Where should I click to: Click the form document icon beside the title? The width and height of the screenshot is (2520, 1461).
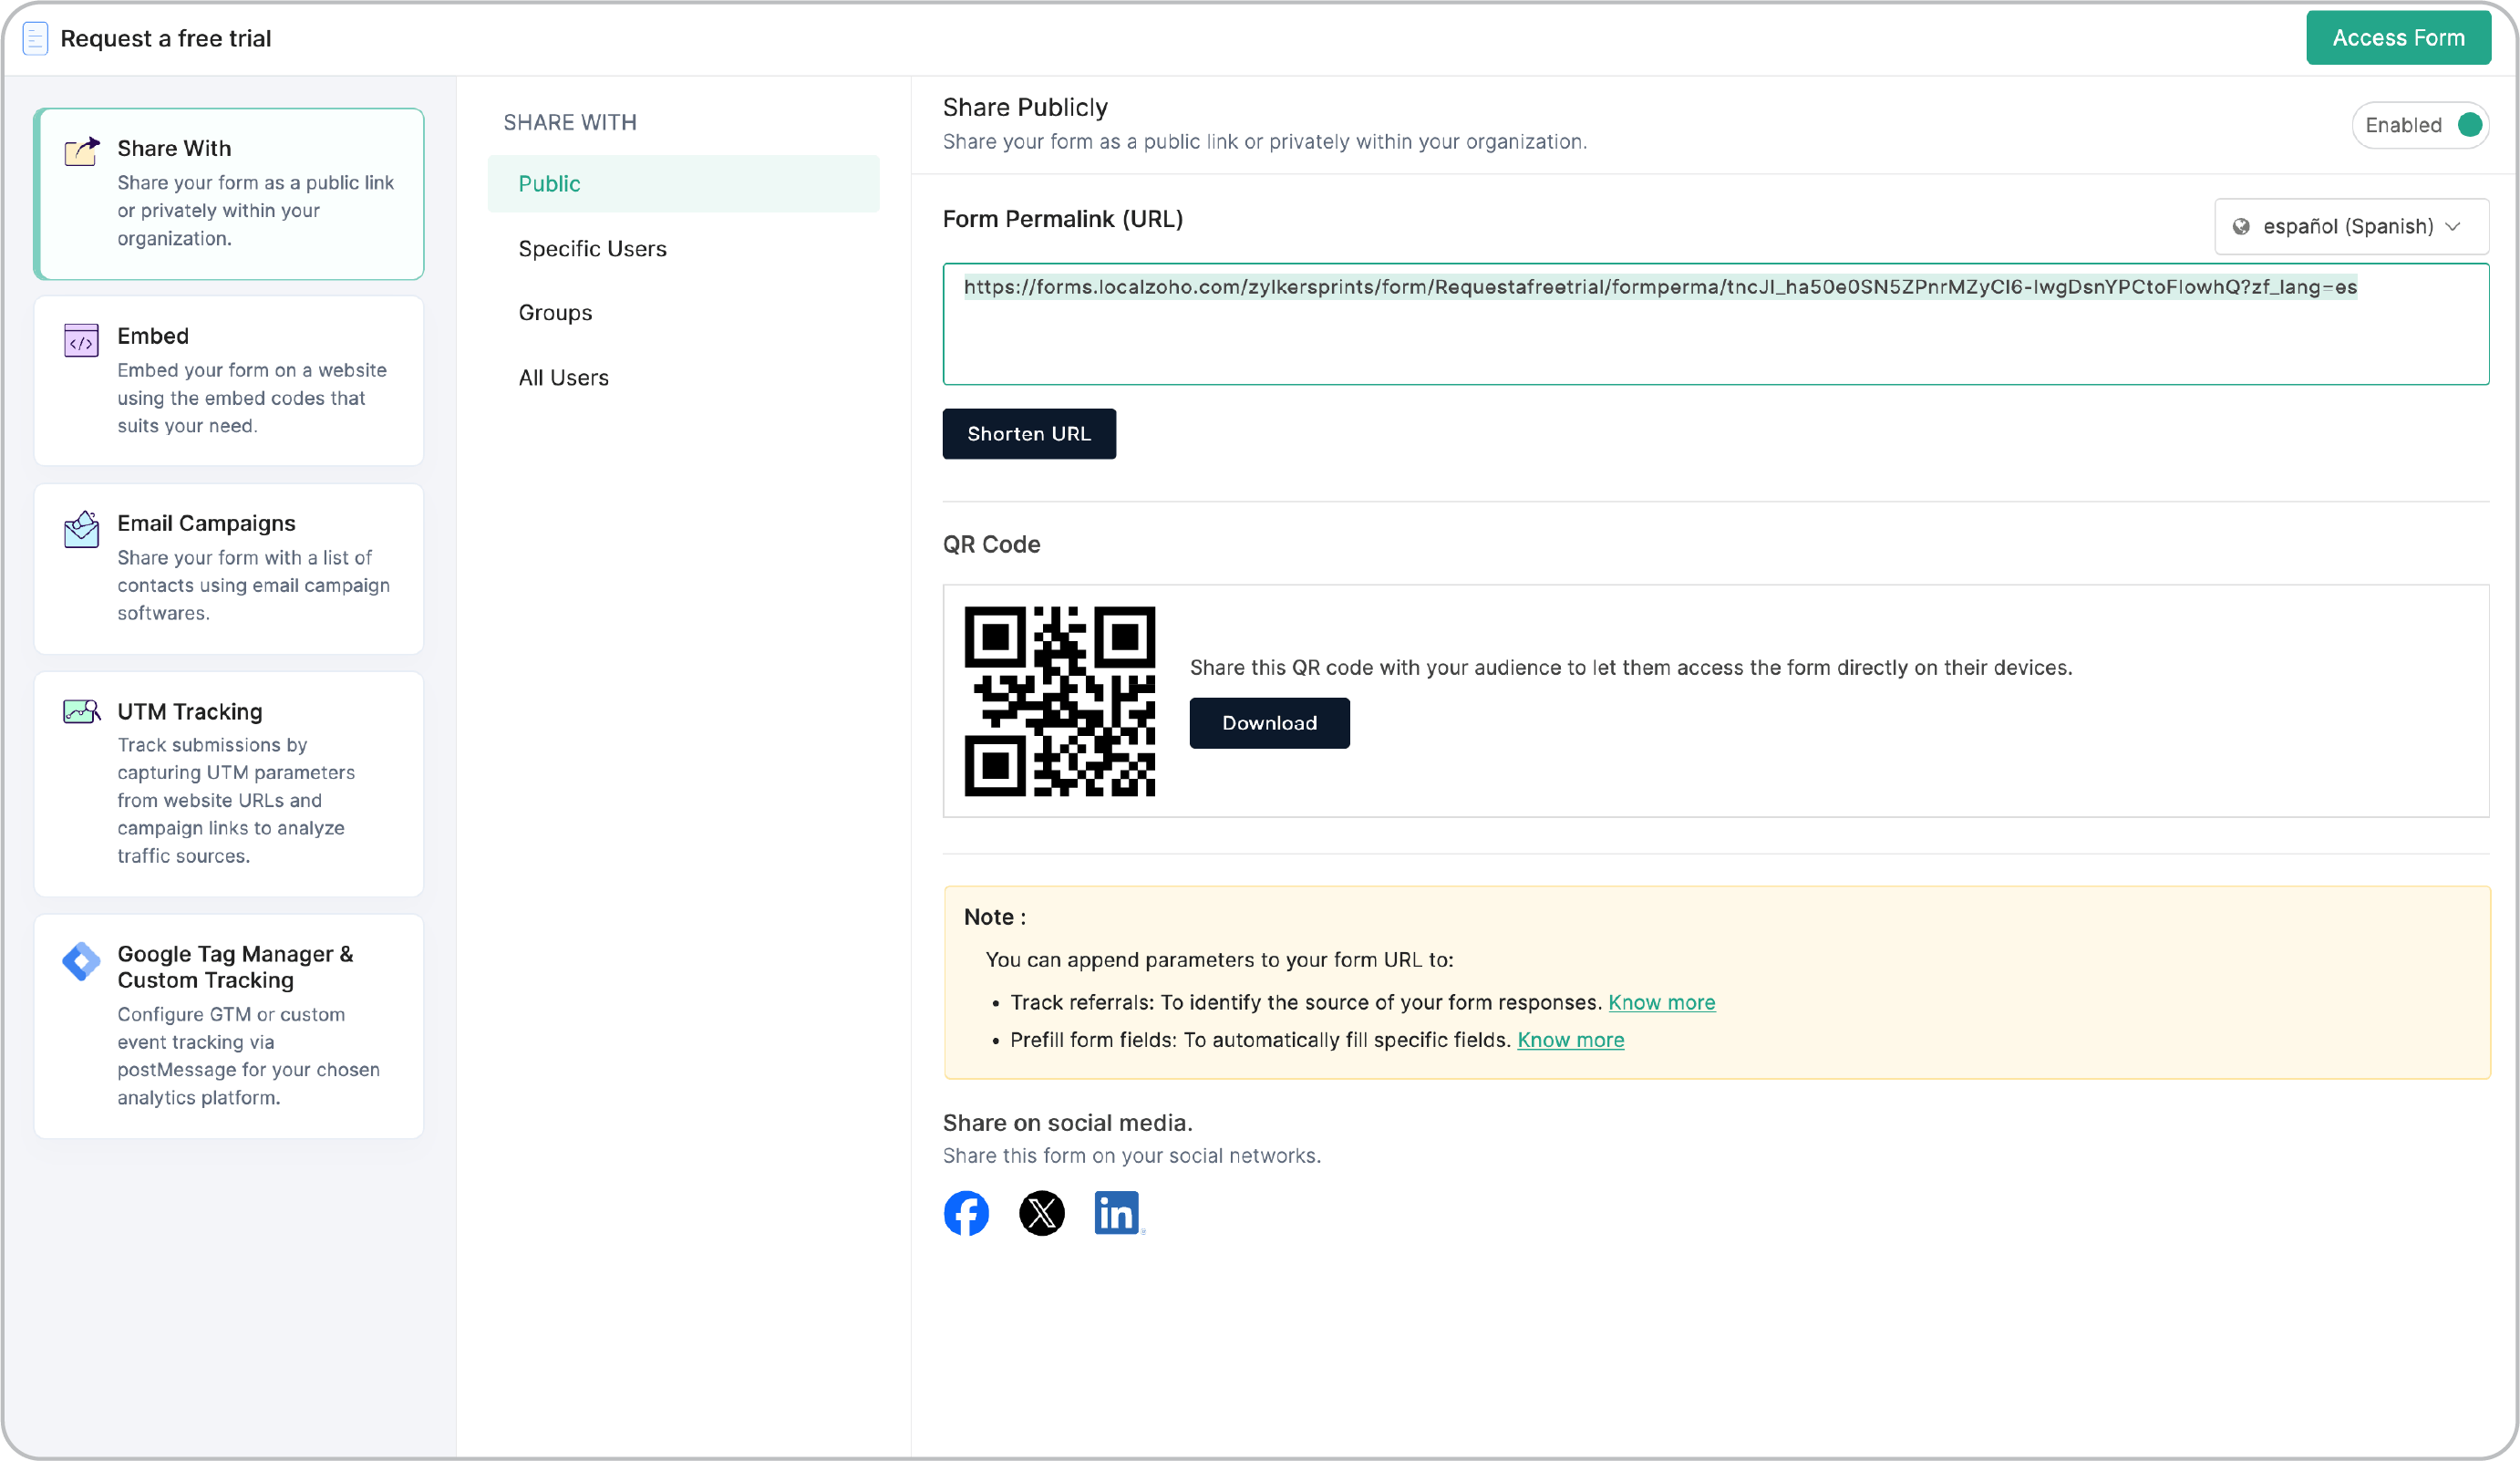pyautogui.click(x=36, y=38)
